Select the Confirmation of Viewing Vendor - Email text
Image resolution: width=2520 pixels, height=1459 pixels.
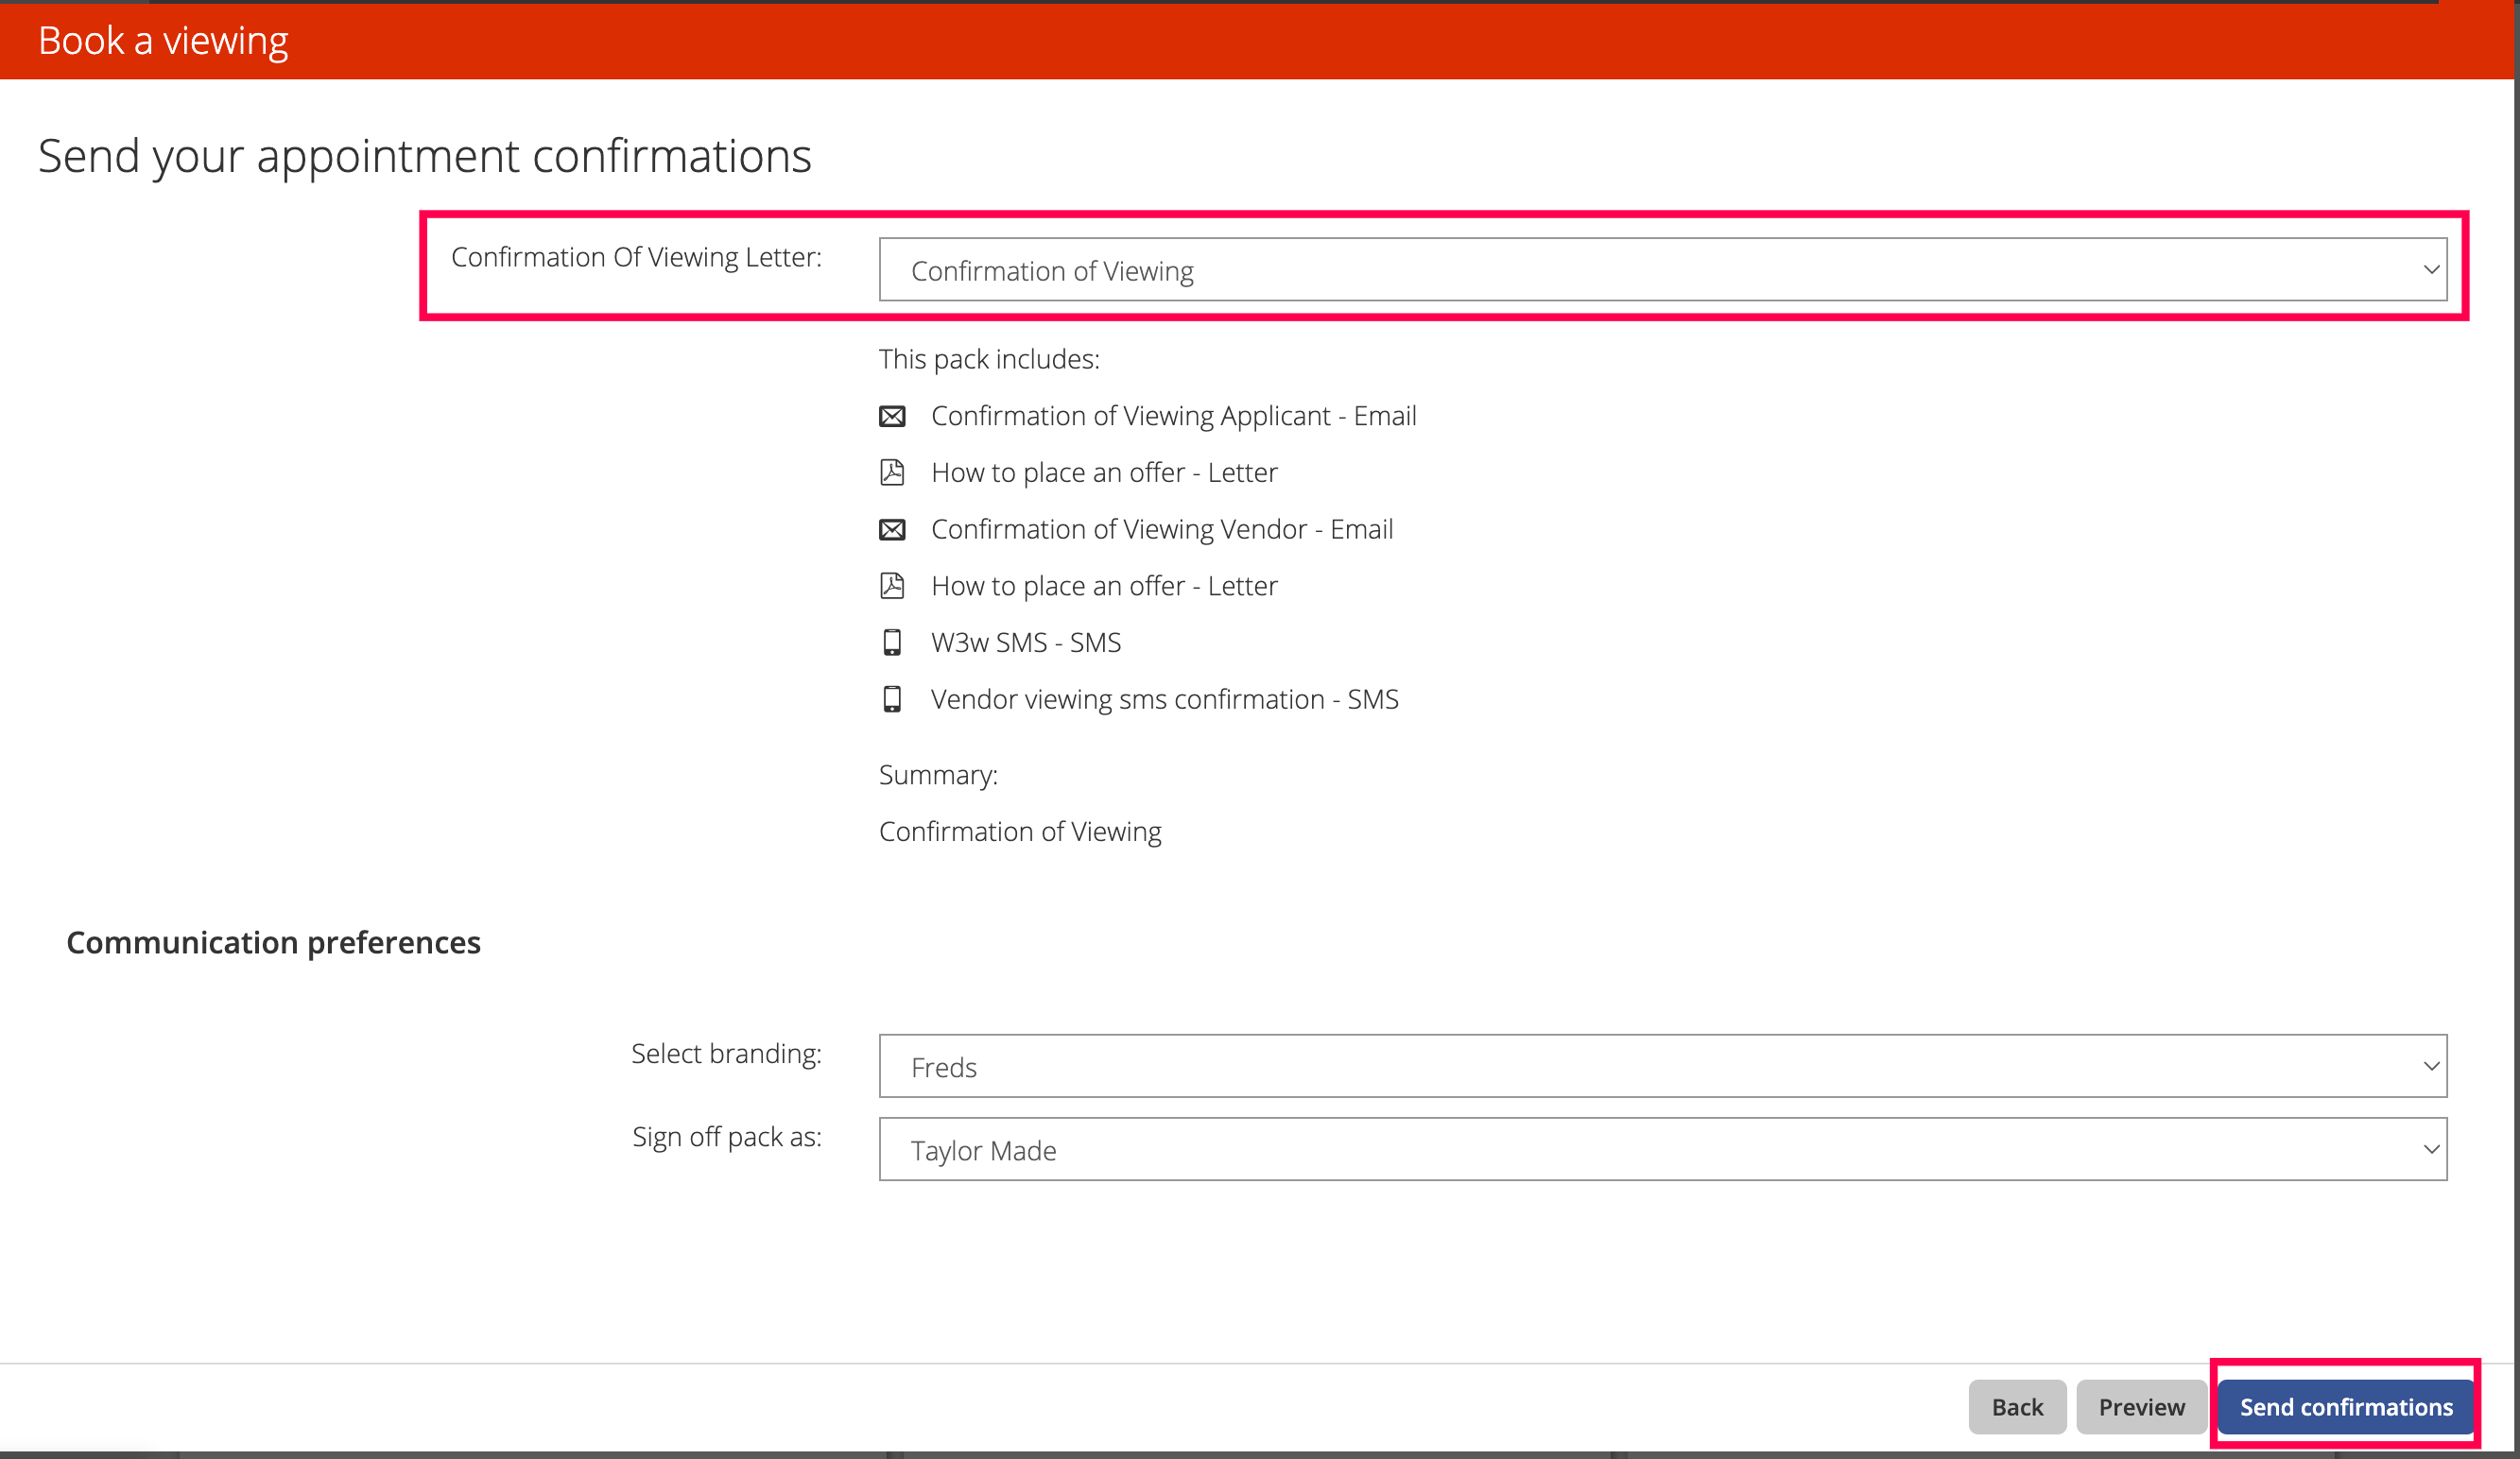1162,529
